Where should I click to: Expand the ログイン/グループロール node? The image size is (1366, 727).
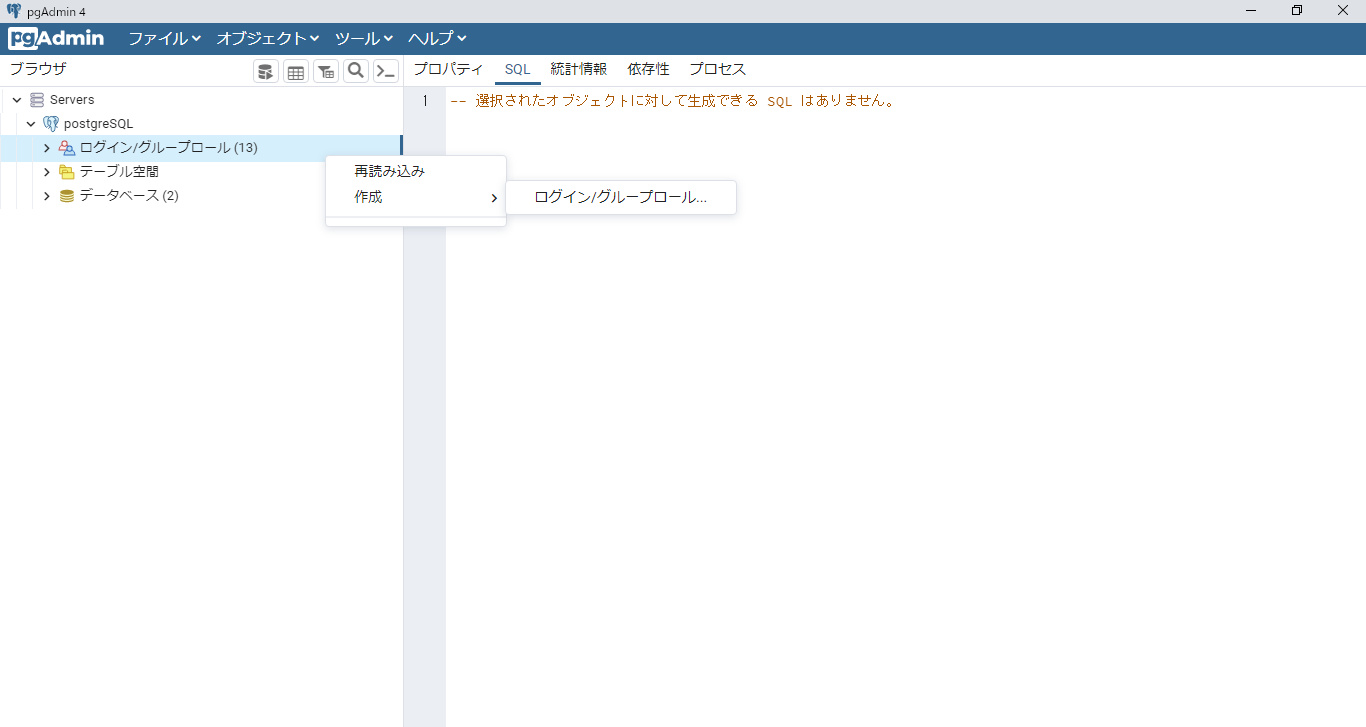click(47, 148)
